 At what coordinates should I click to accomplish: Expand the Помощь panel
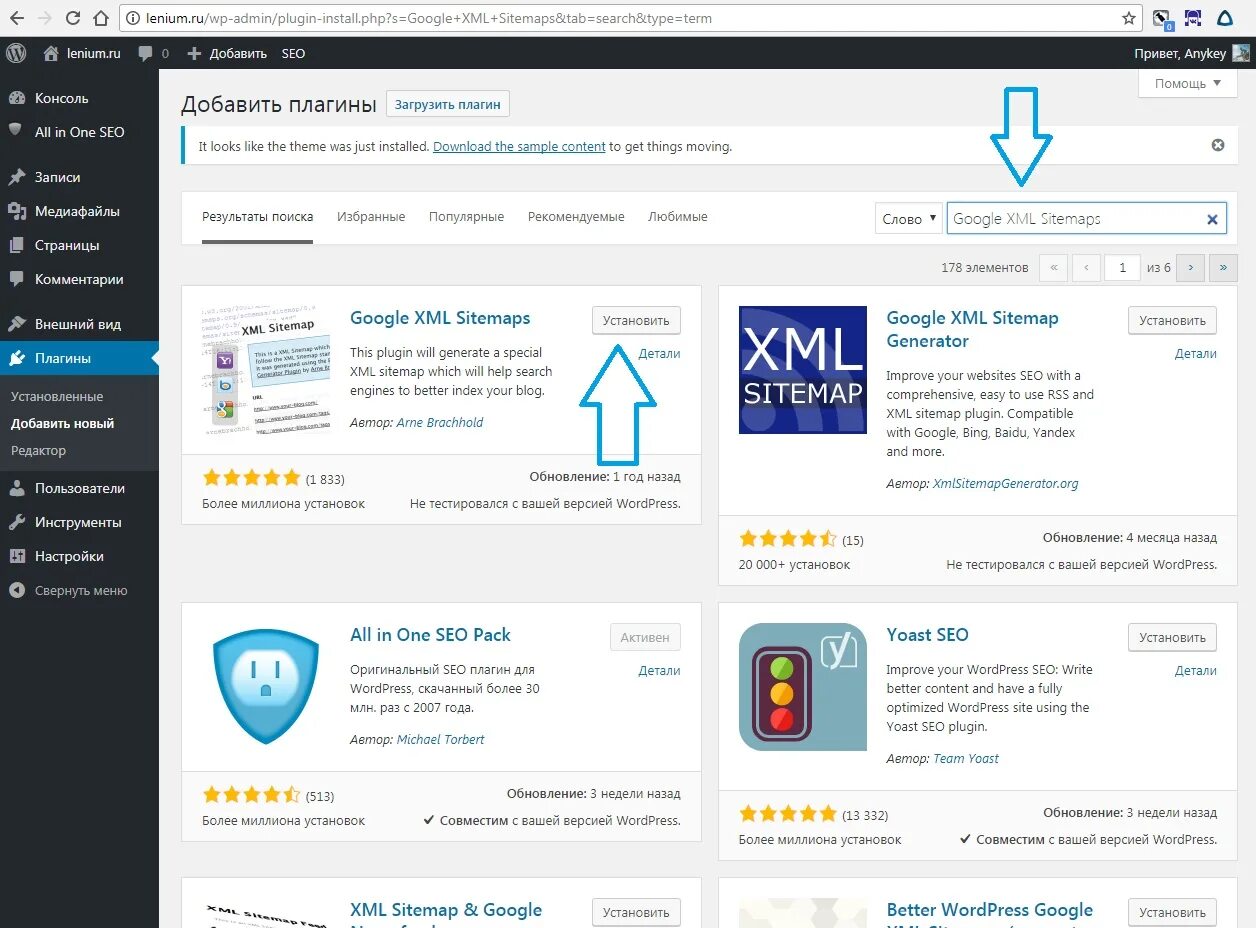tap(1186, 83)
